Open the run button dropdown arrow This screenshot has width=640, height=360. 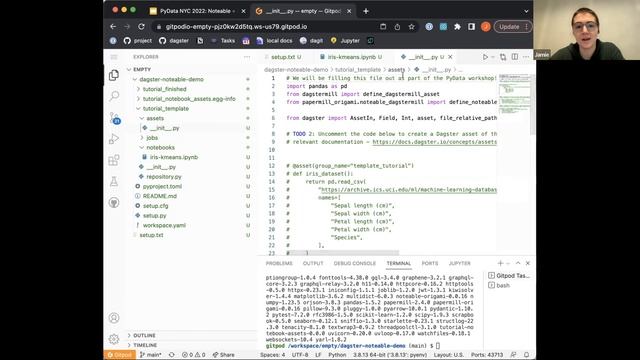493,57
